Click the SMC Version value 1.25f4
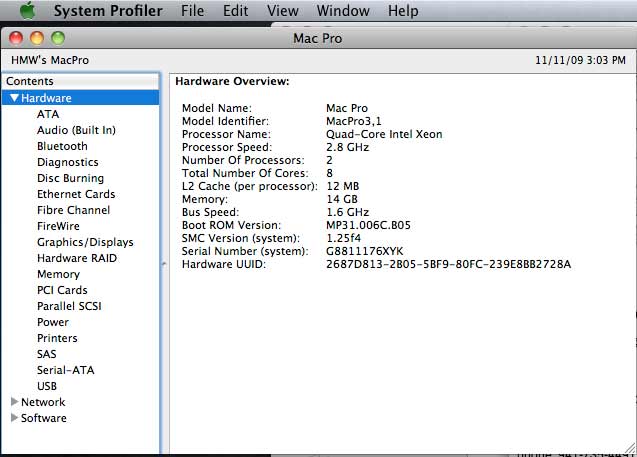Screen dimensions: 637x457 pos(343,238)
